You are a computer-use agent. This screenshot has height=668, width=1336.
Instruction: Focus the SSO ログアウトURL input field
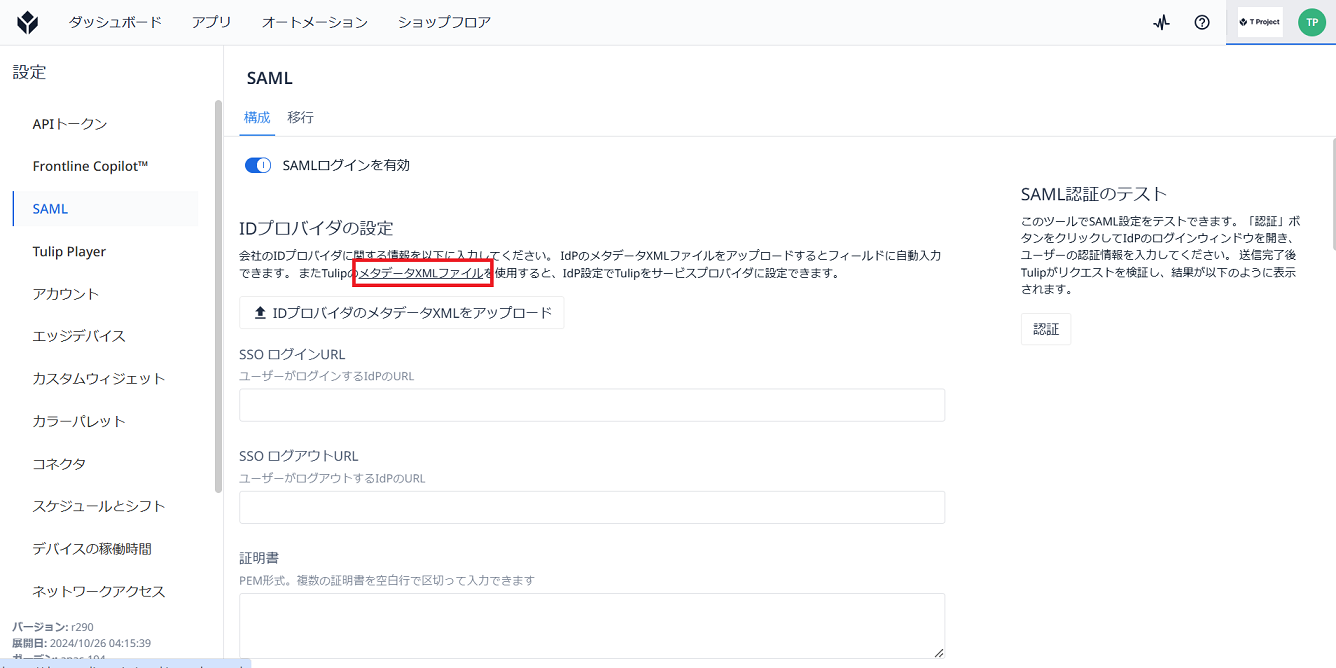[x=592, y=507]
